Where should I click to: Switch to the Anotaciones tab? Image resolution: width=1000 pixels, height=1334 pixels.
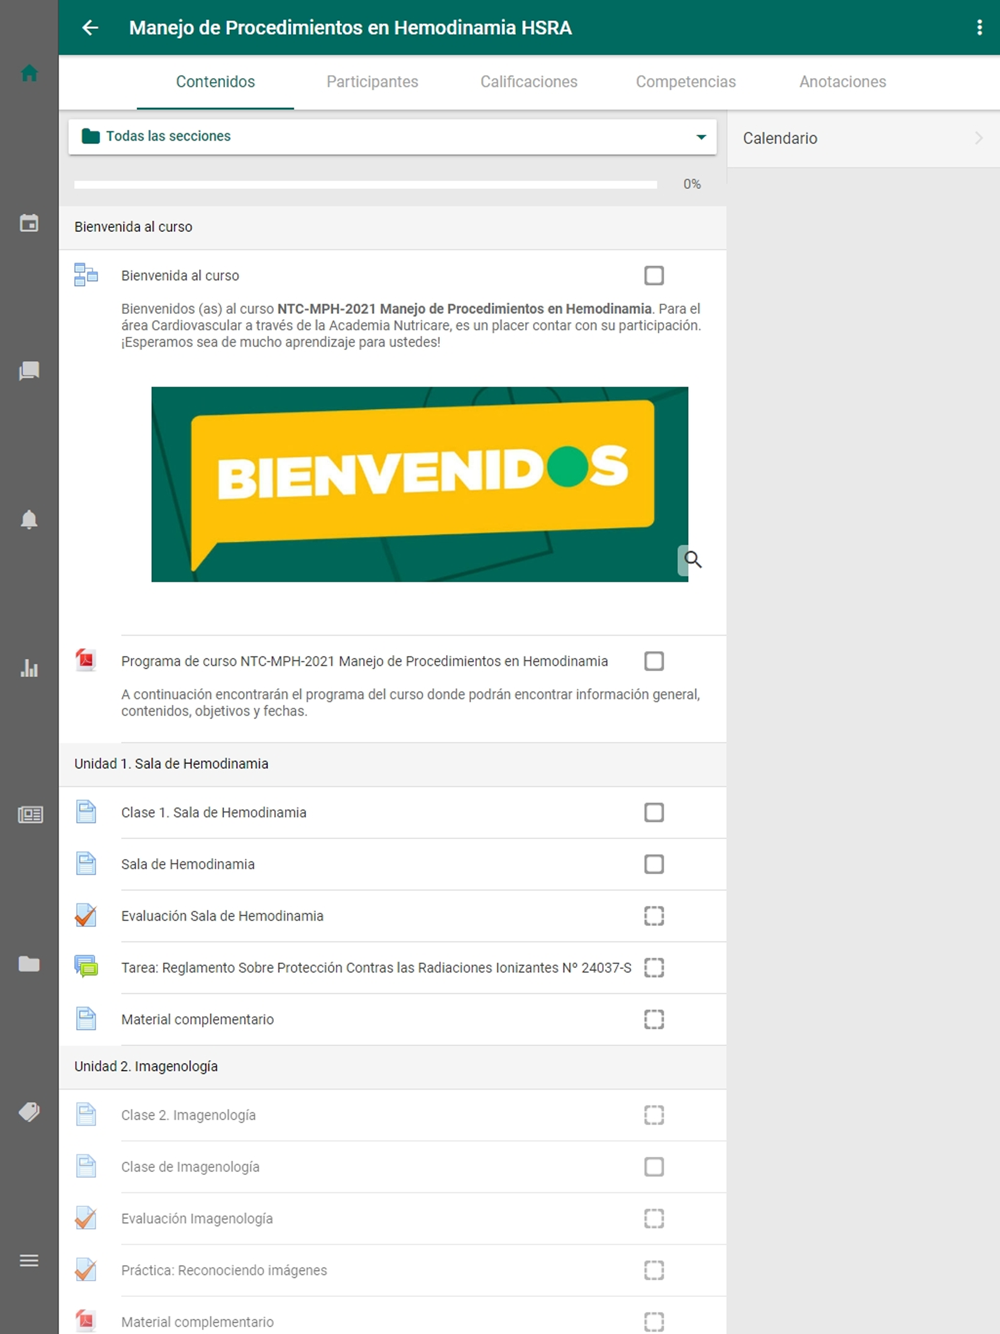tap(843, 82)
